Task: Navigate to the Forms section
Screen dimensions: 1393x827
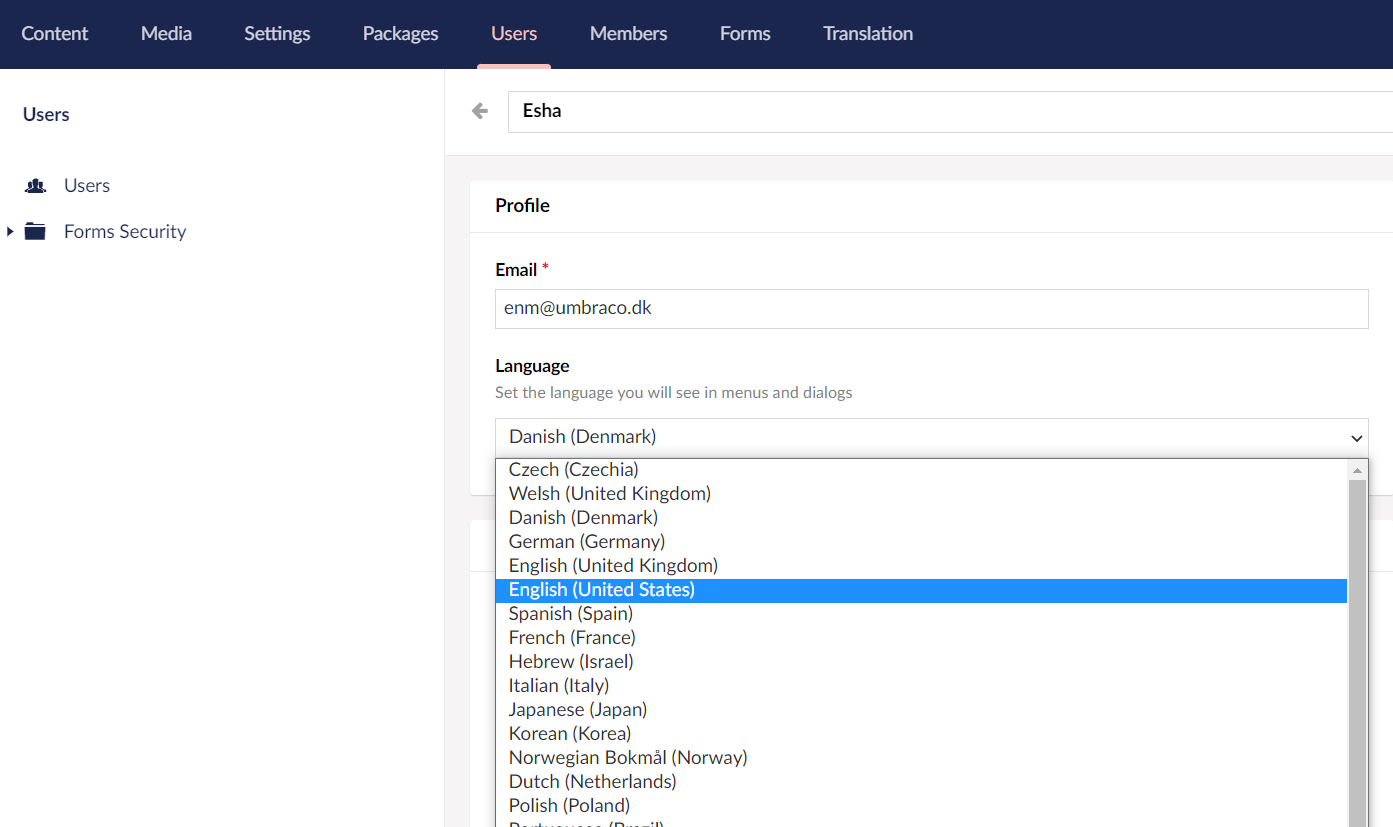Action: (745, 34)
